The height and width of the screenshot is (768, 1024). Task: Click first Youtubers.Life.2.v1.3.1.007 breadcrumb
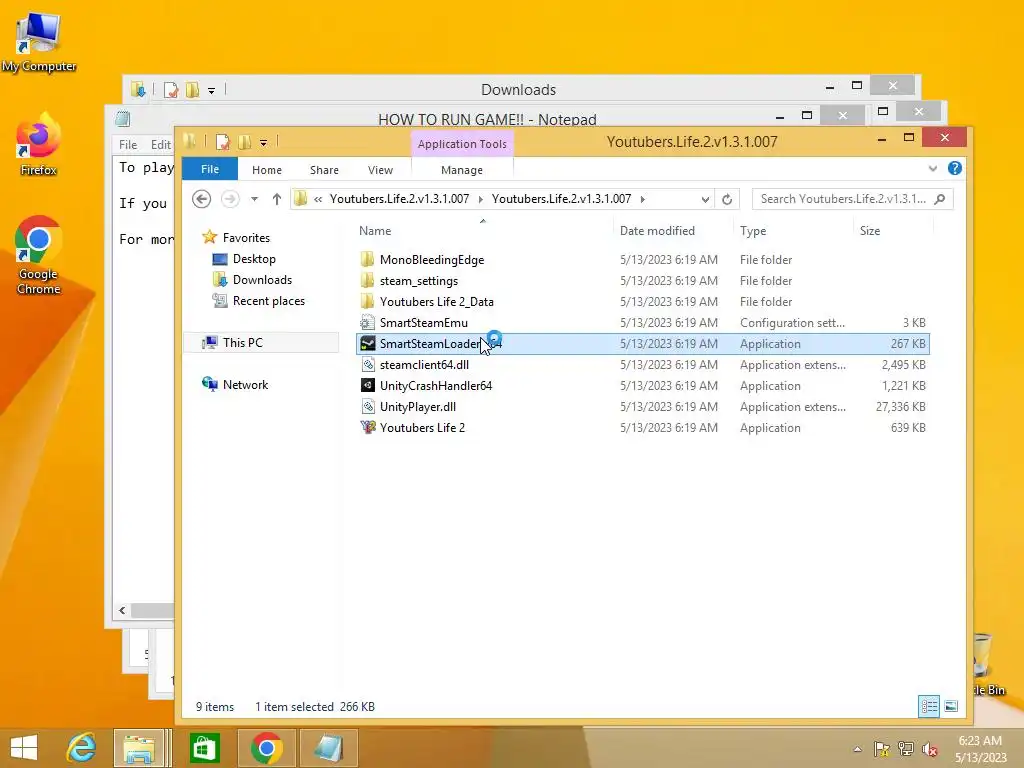click(399, 199)
